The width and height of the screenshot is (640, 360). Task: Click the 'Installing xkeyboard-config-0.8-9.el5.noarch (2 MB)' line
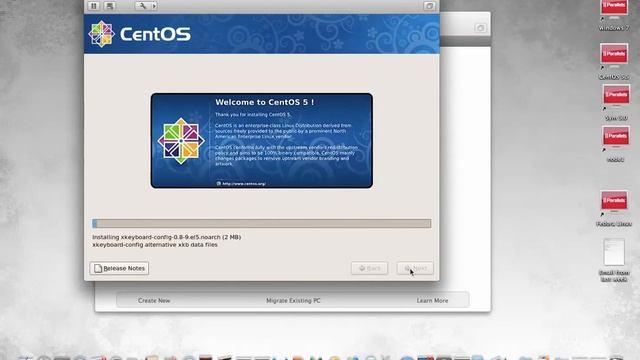[167, 237]
